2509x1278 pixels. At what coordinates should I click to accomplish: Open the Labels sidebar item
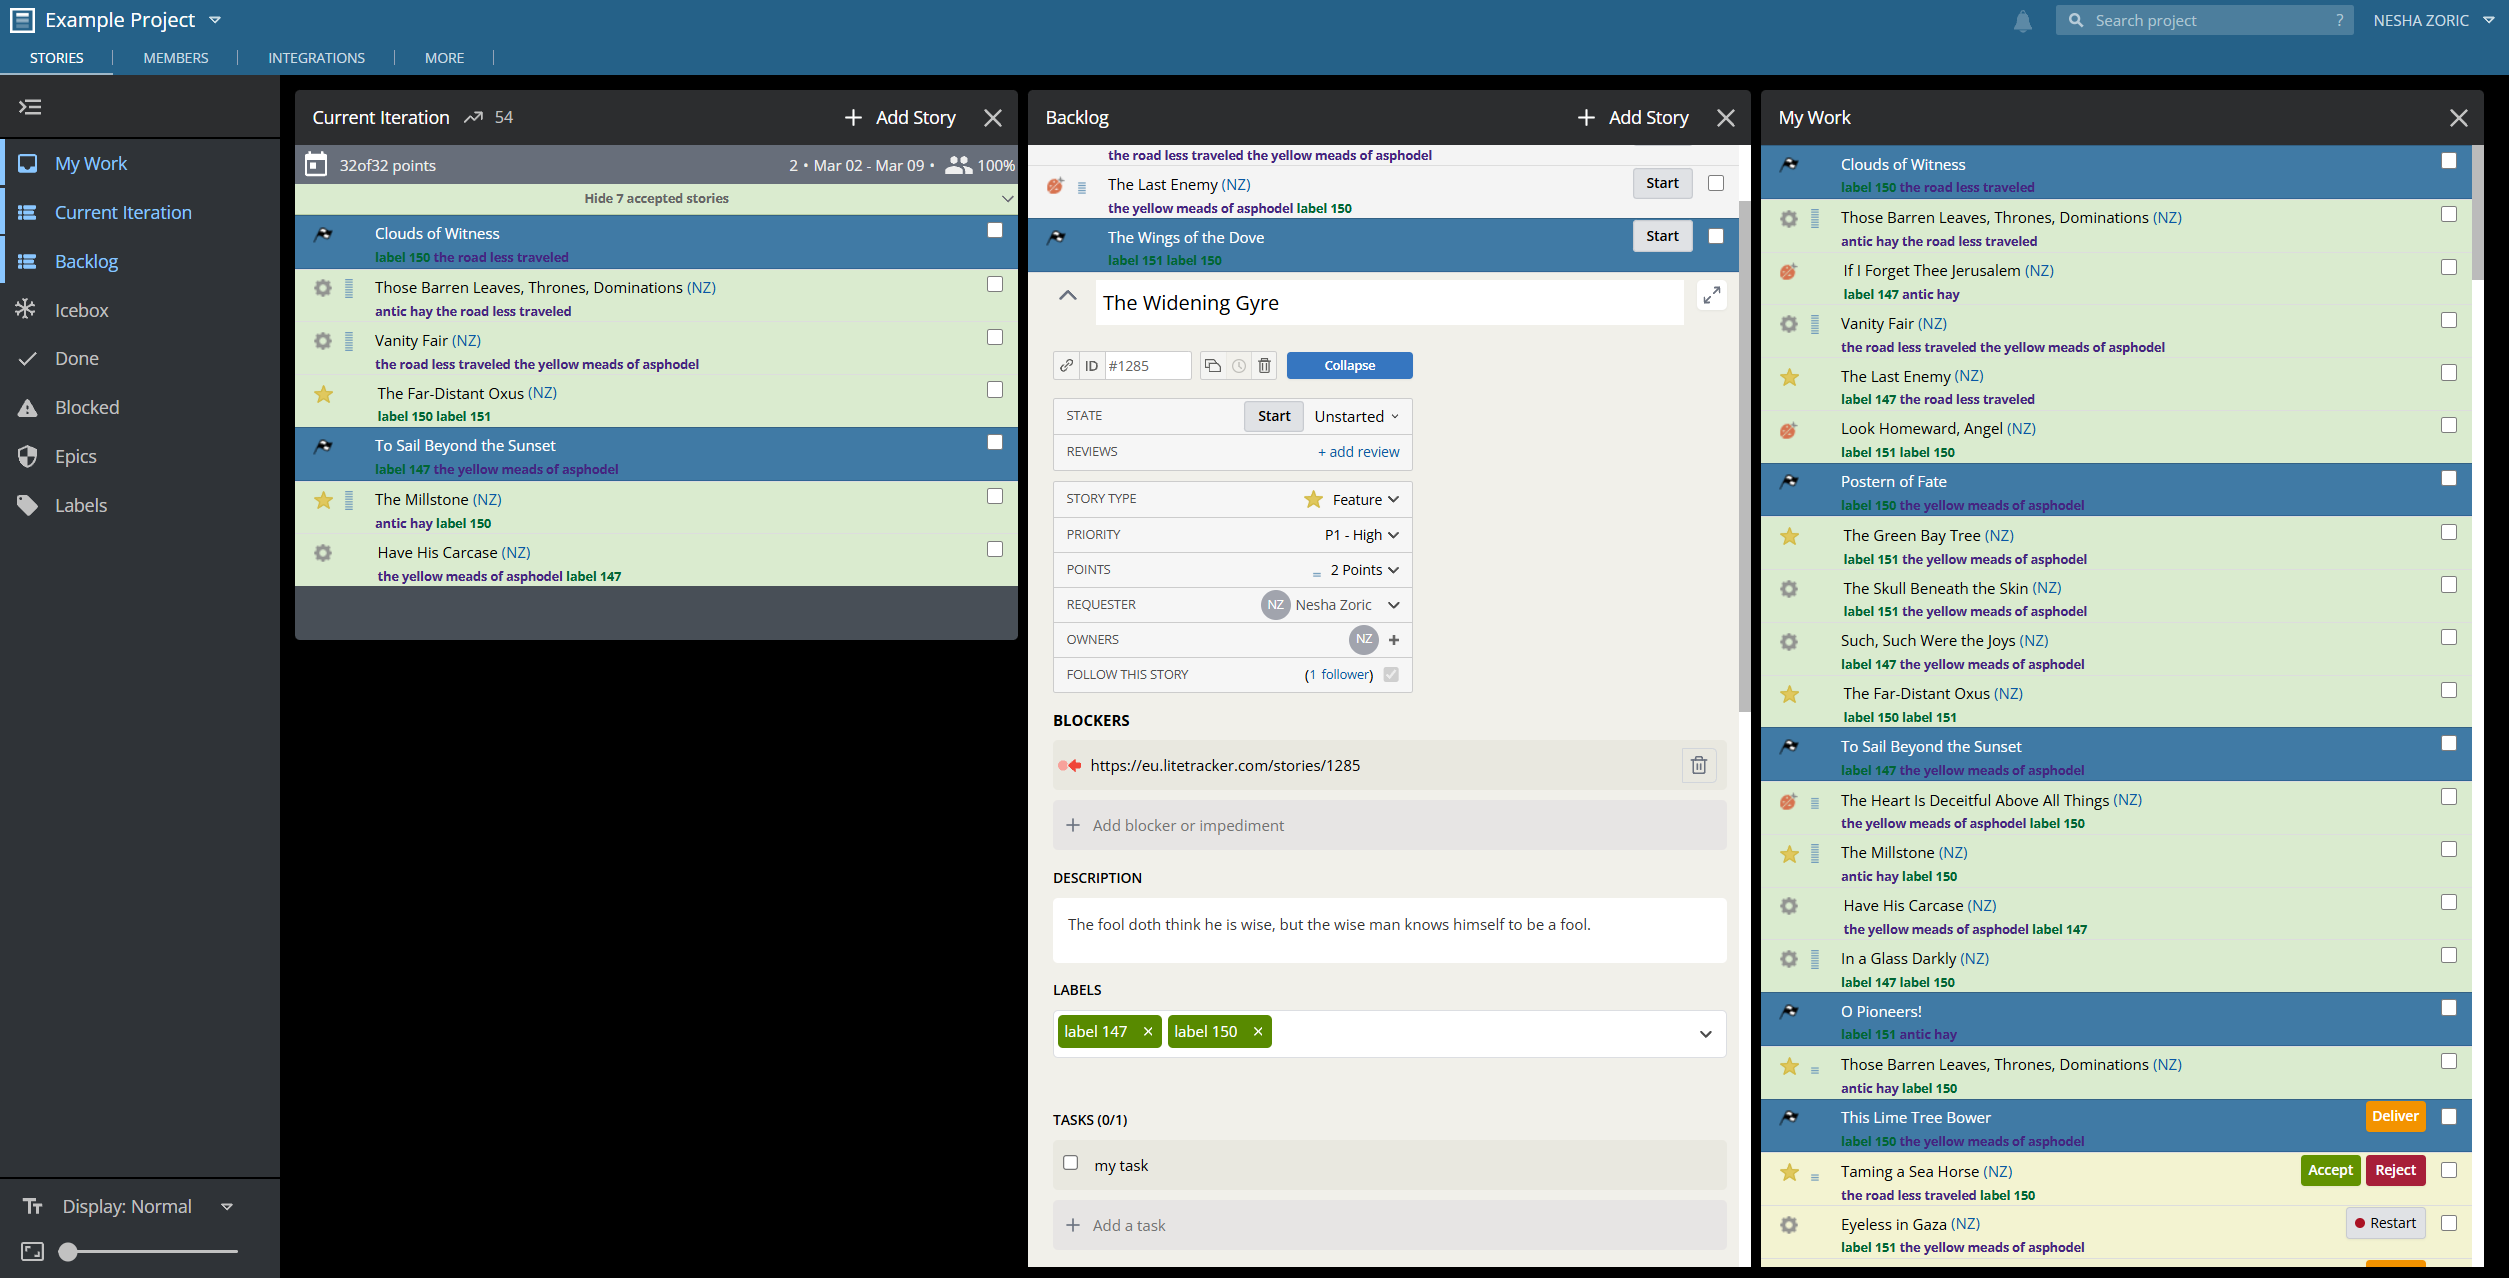(80, 505)
